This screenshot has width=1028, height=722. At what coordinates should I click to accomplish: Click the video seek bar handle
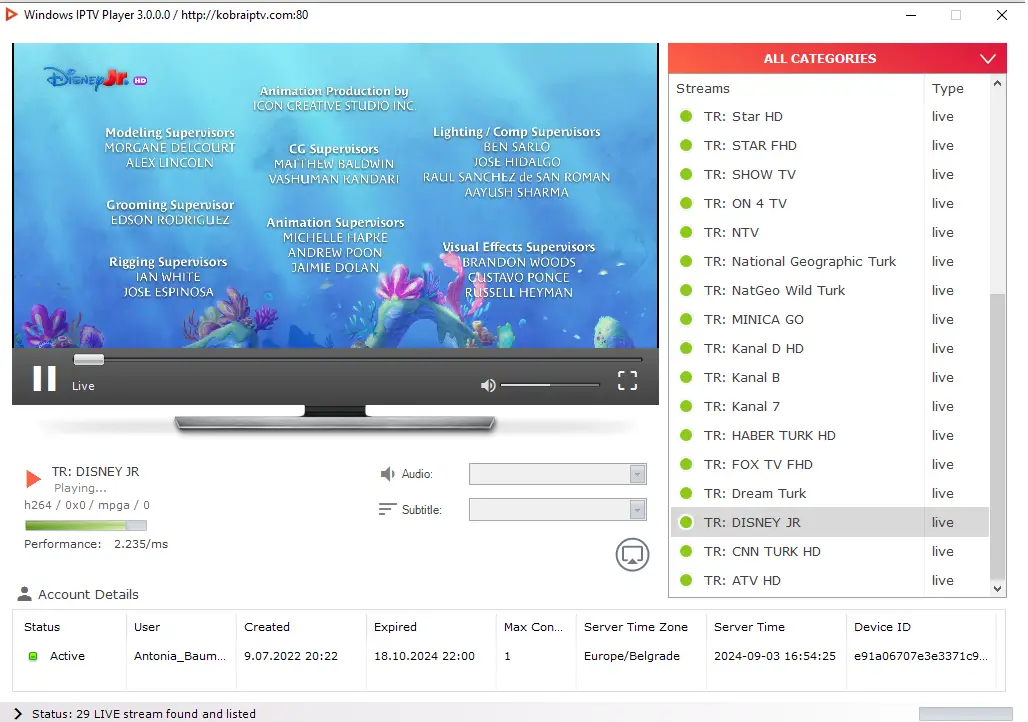pyautogui.click(x=89, y=359)
